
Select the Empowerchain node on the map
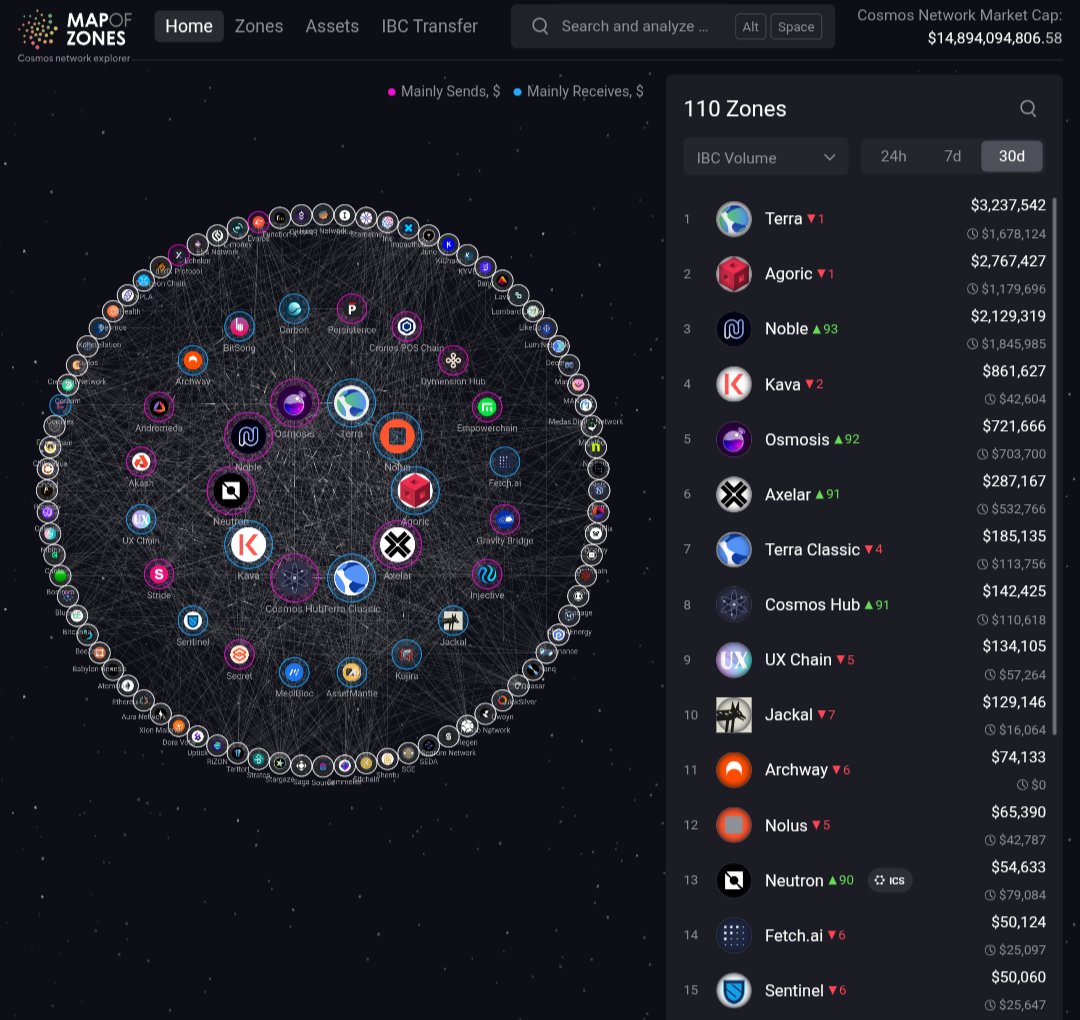click(487, 407)
